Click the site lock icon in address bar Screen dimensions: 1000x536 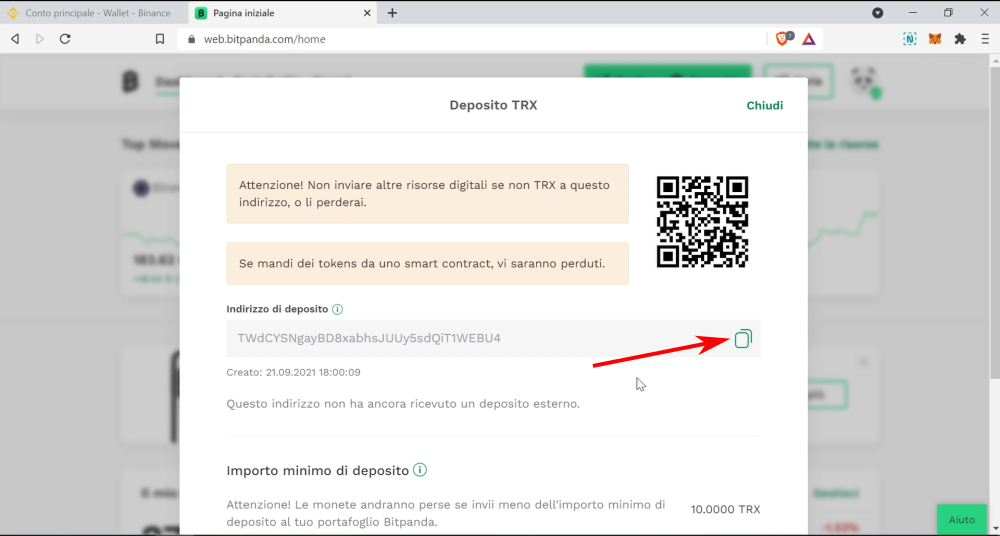[191, 39]
